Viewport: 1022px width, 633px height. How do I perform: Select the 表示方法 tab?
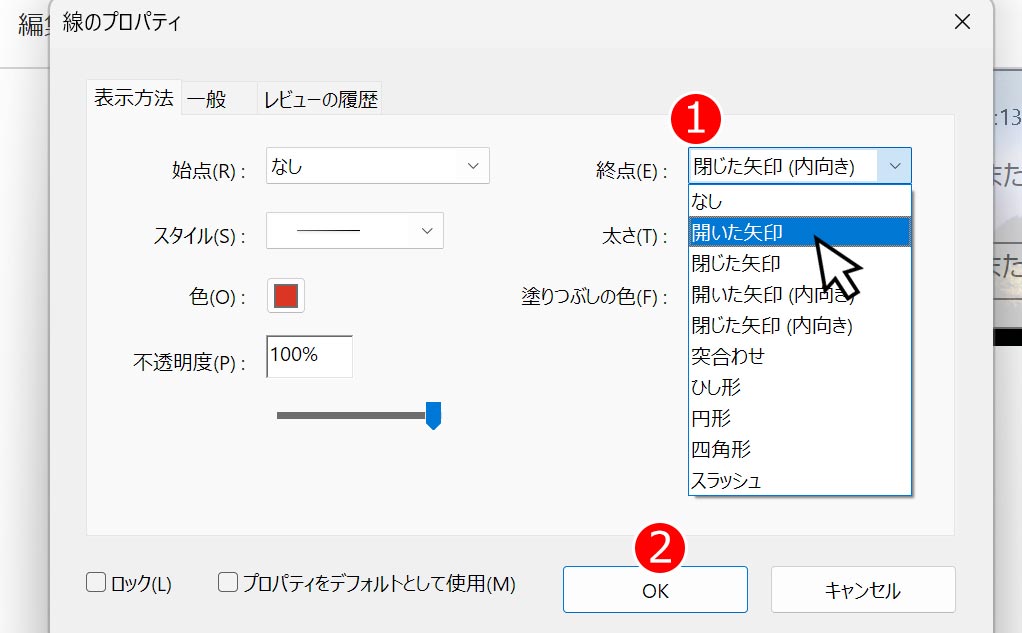[x=133, y=99]
